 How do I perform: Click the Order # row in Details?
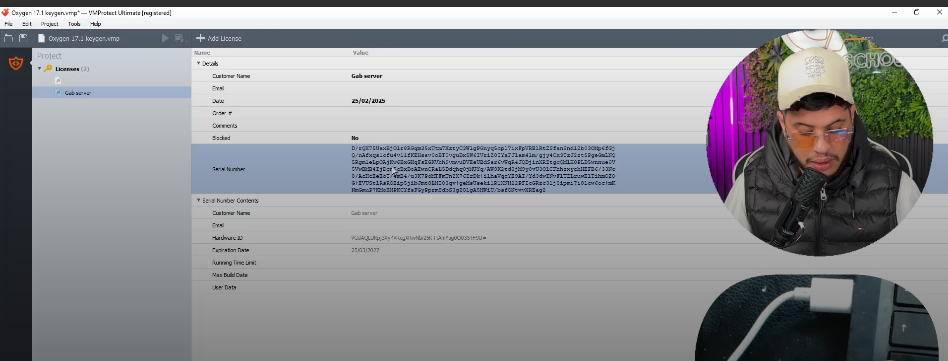pos(449,113)
